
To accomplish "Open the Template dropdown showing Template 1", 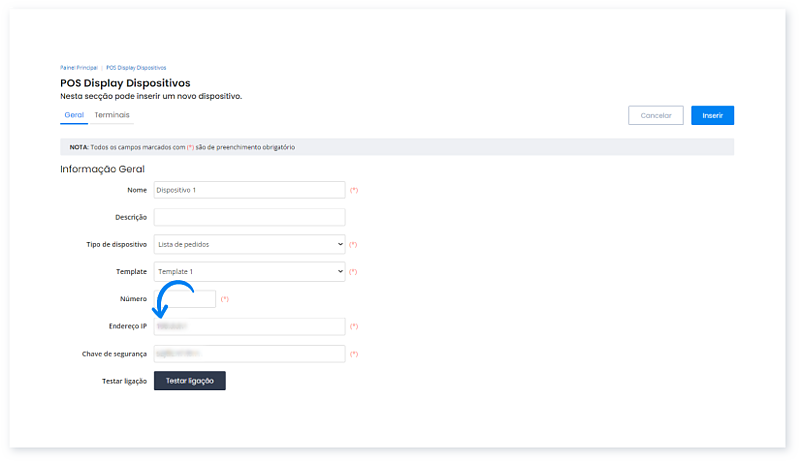I will pyautogui.click(x=249, y=271).
